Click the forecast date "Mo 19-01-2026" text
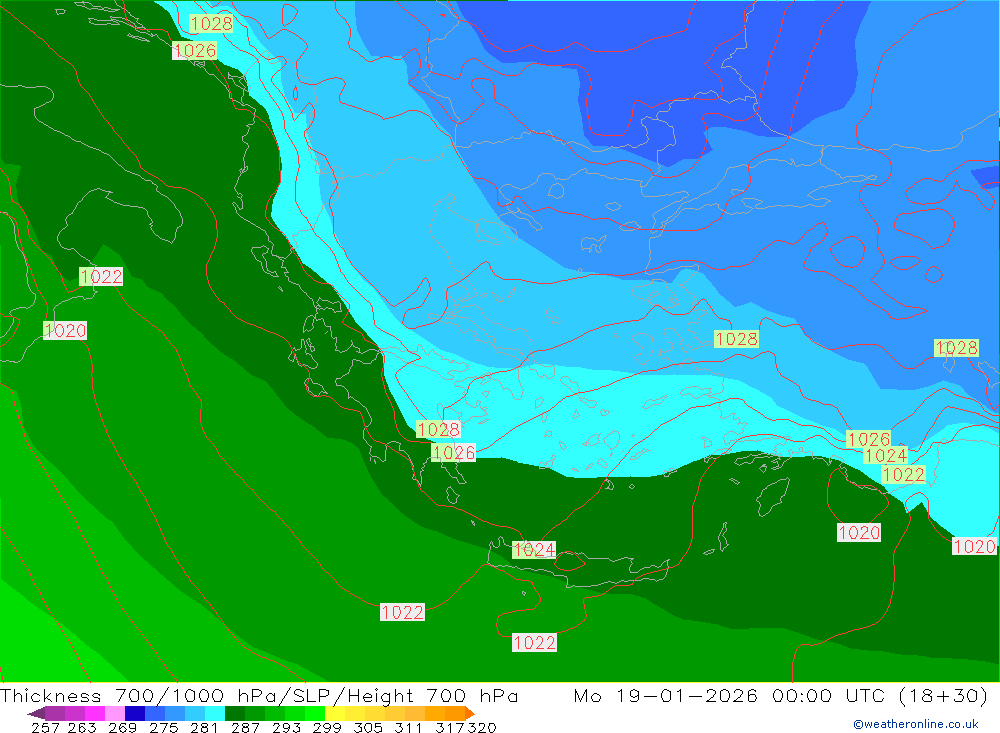This screenshot has height=733, width=1000. point(665,695)
